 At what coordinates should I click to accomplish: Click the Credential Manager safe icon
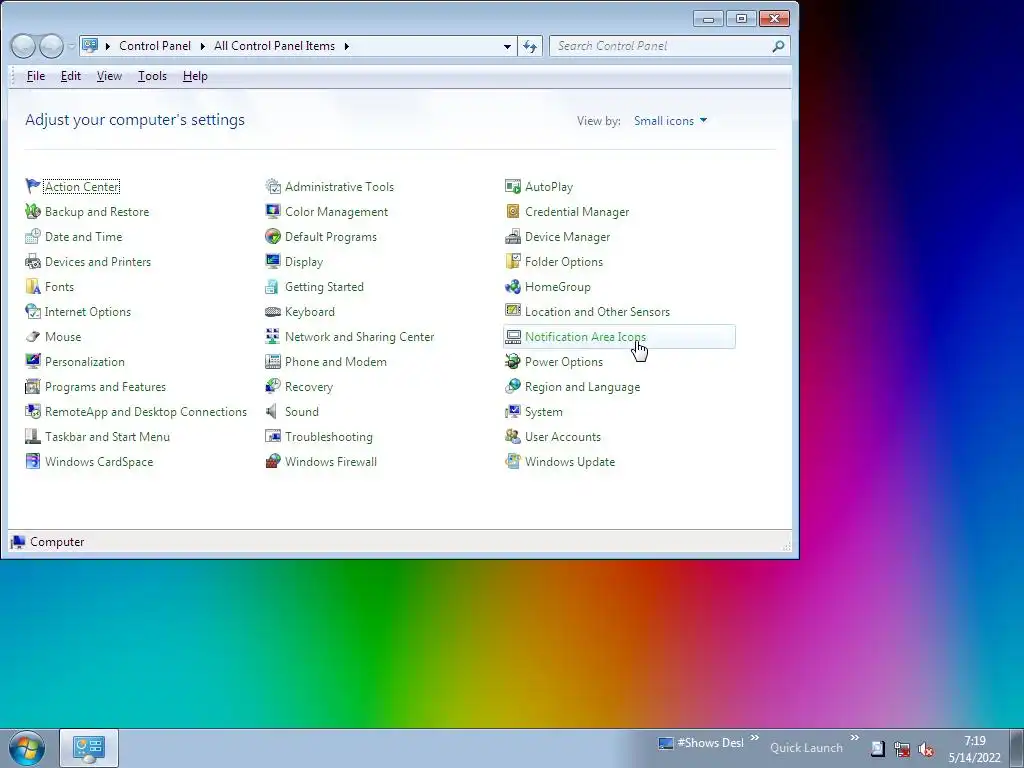tap(513, 212)
